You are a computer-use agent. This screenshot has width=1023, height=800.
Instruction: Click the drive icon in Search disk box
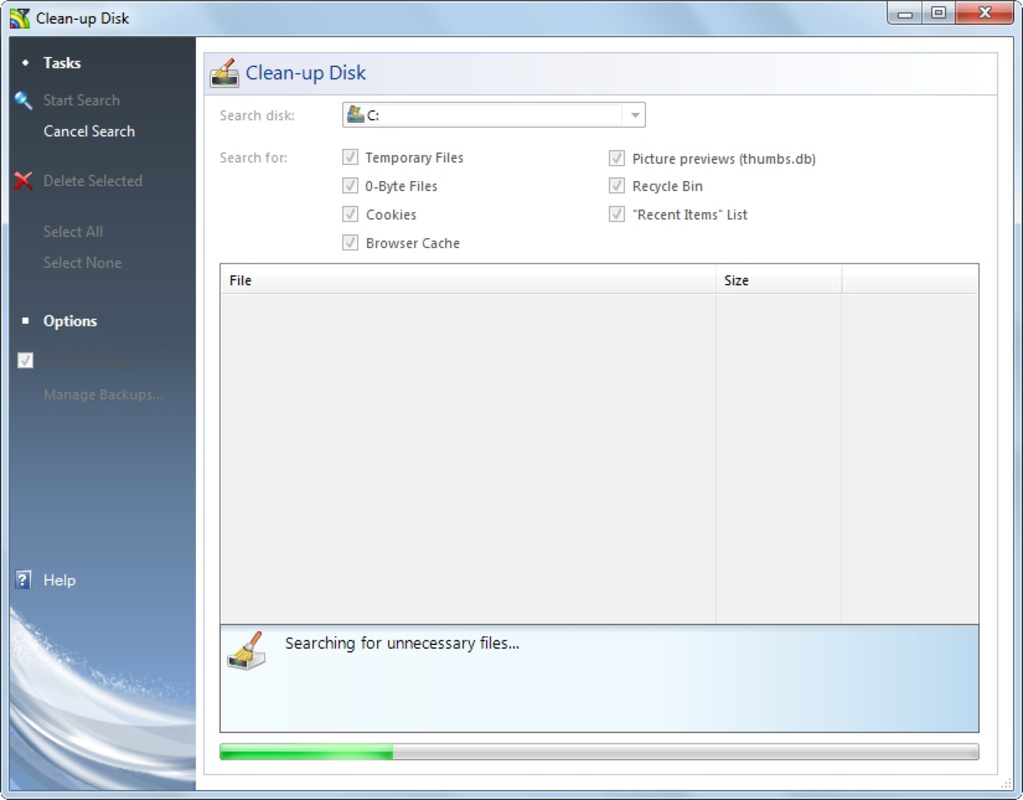point(355,114)
